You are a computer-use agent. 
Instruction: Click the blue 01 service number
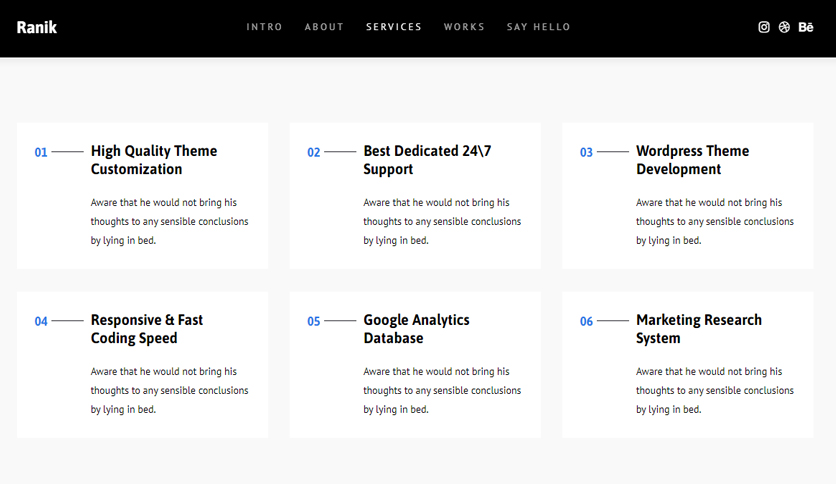(41, 152)
